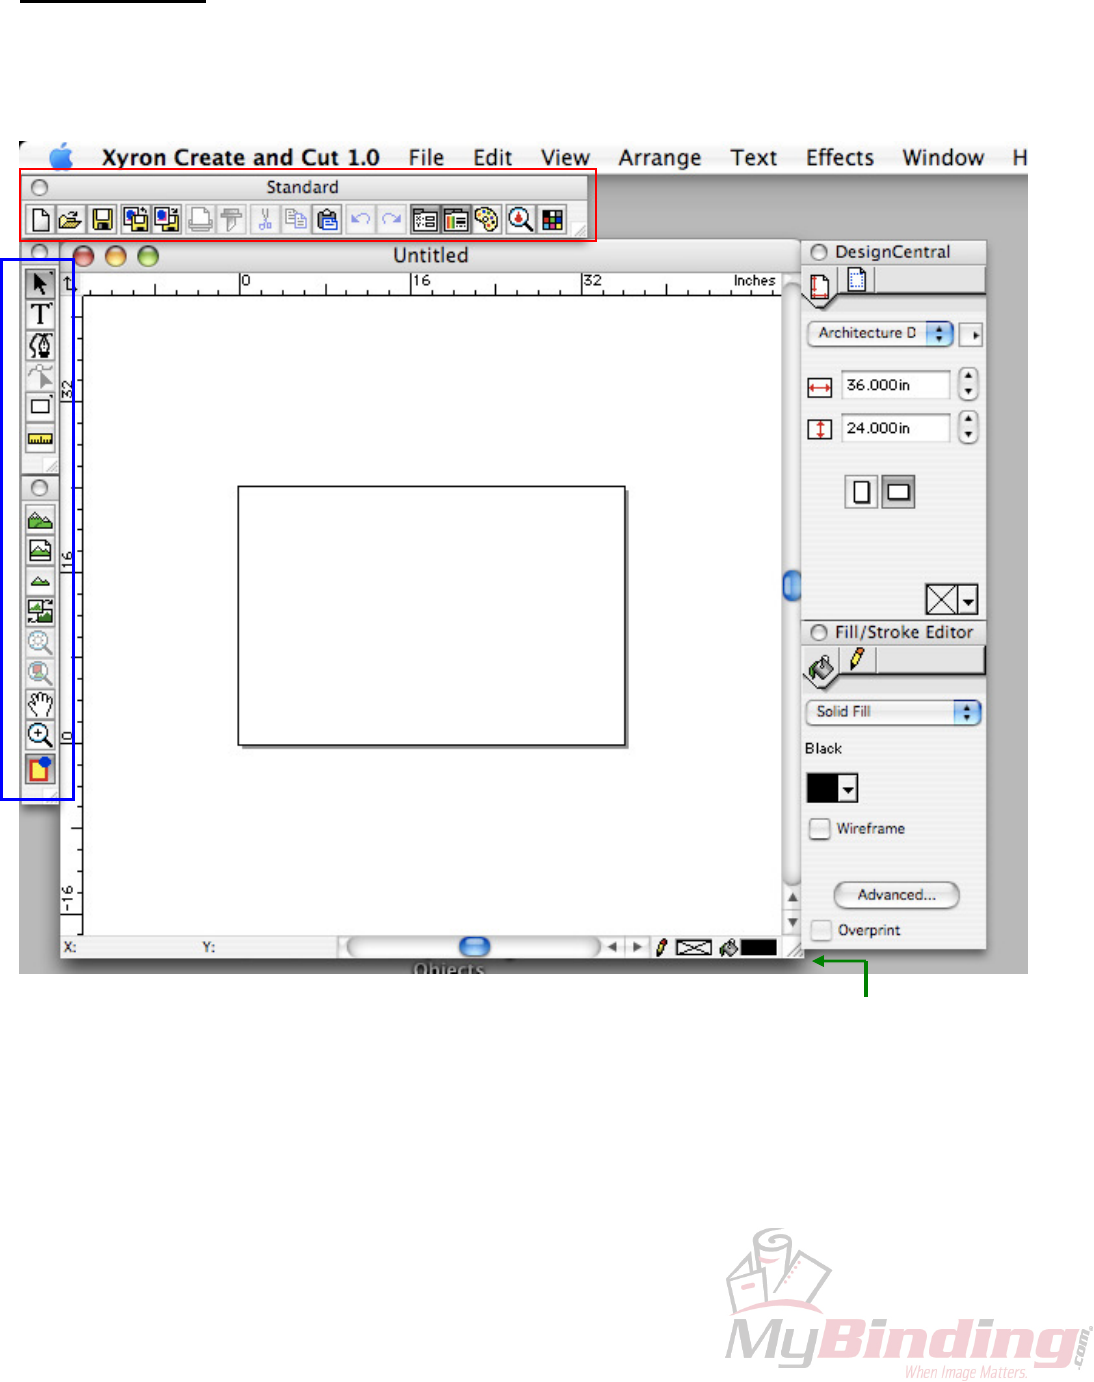
Task: Click the Cut/Plot cutter icon
Action: [231, 219]
